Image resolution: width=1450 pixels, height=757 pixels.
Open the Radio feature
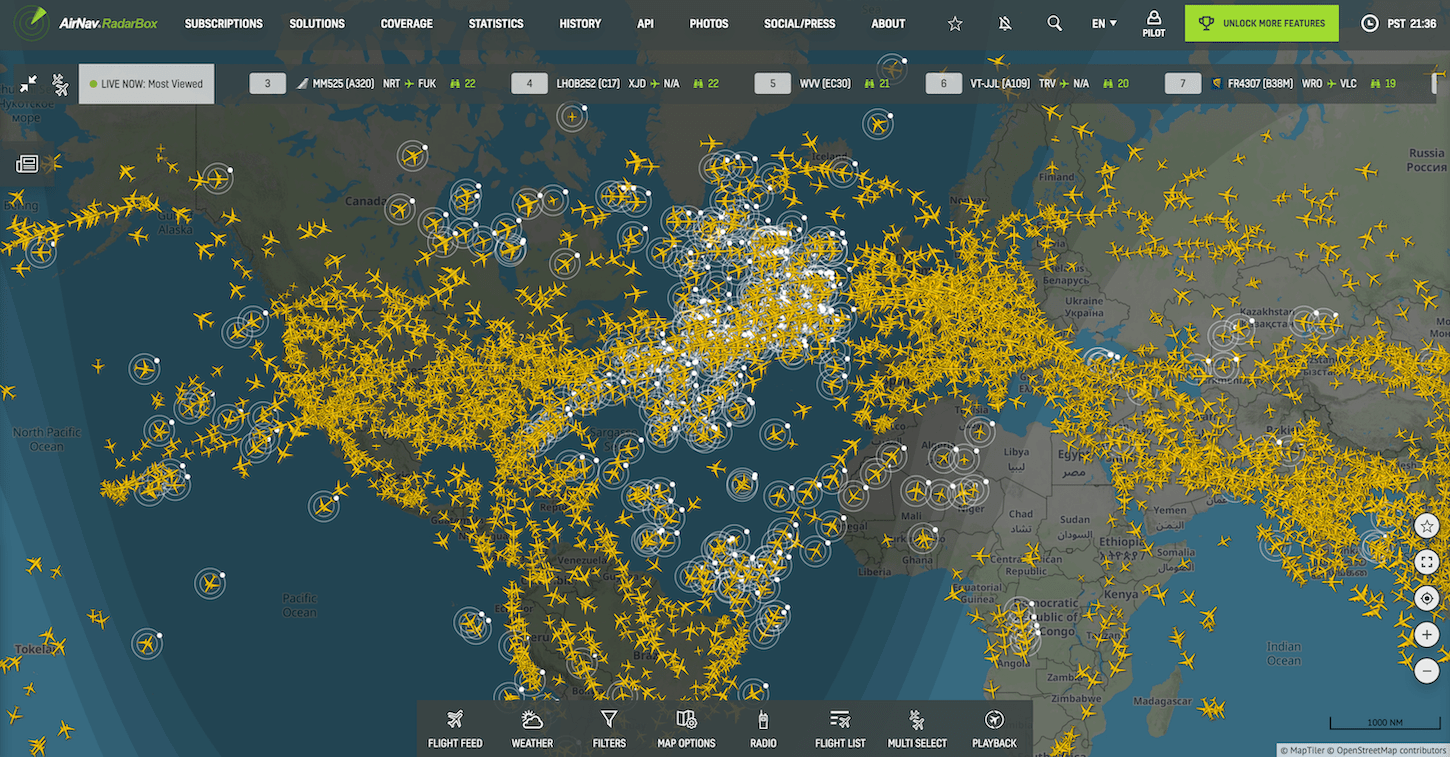tap(762, 728)
